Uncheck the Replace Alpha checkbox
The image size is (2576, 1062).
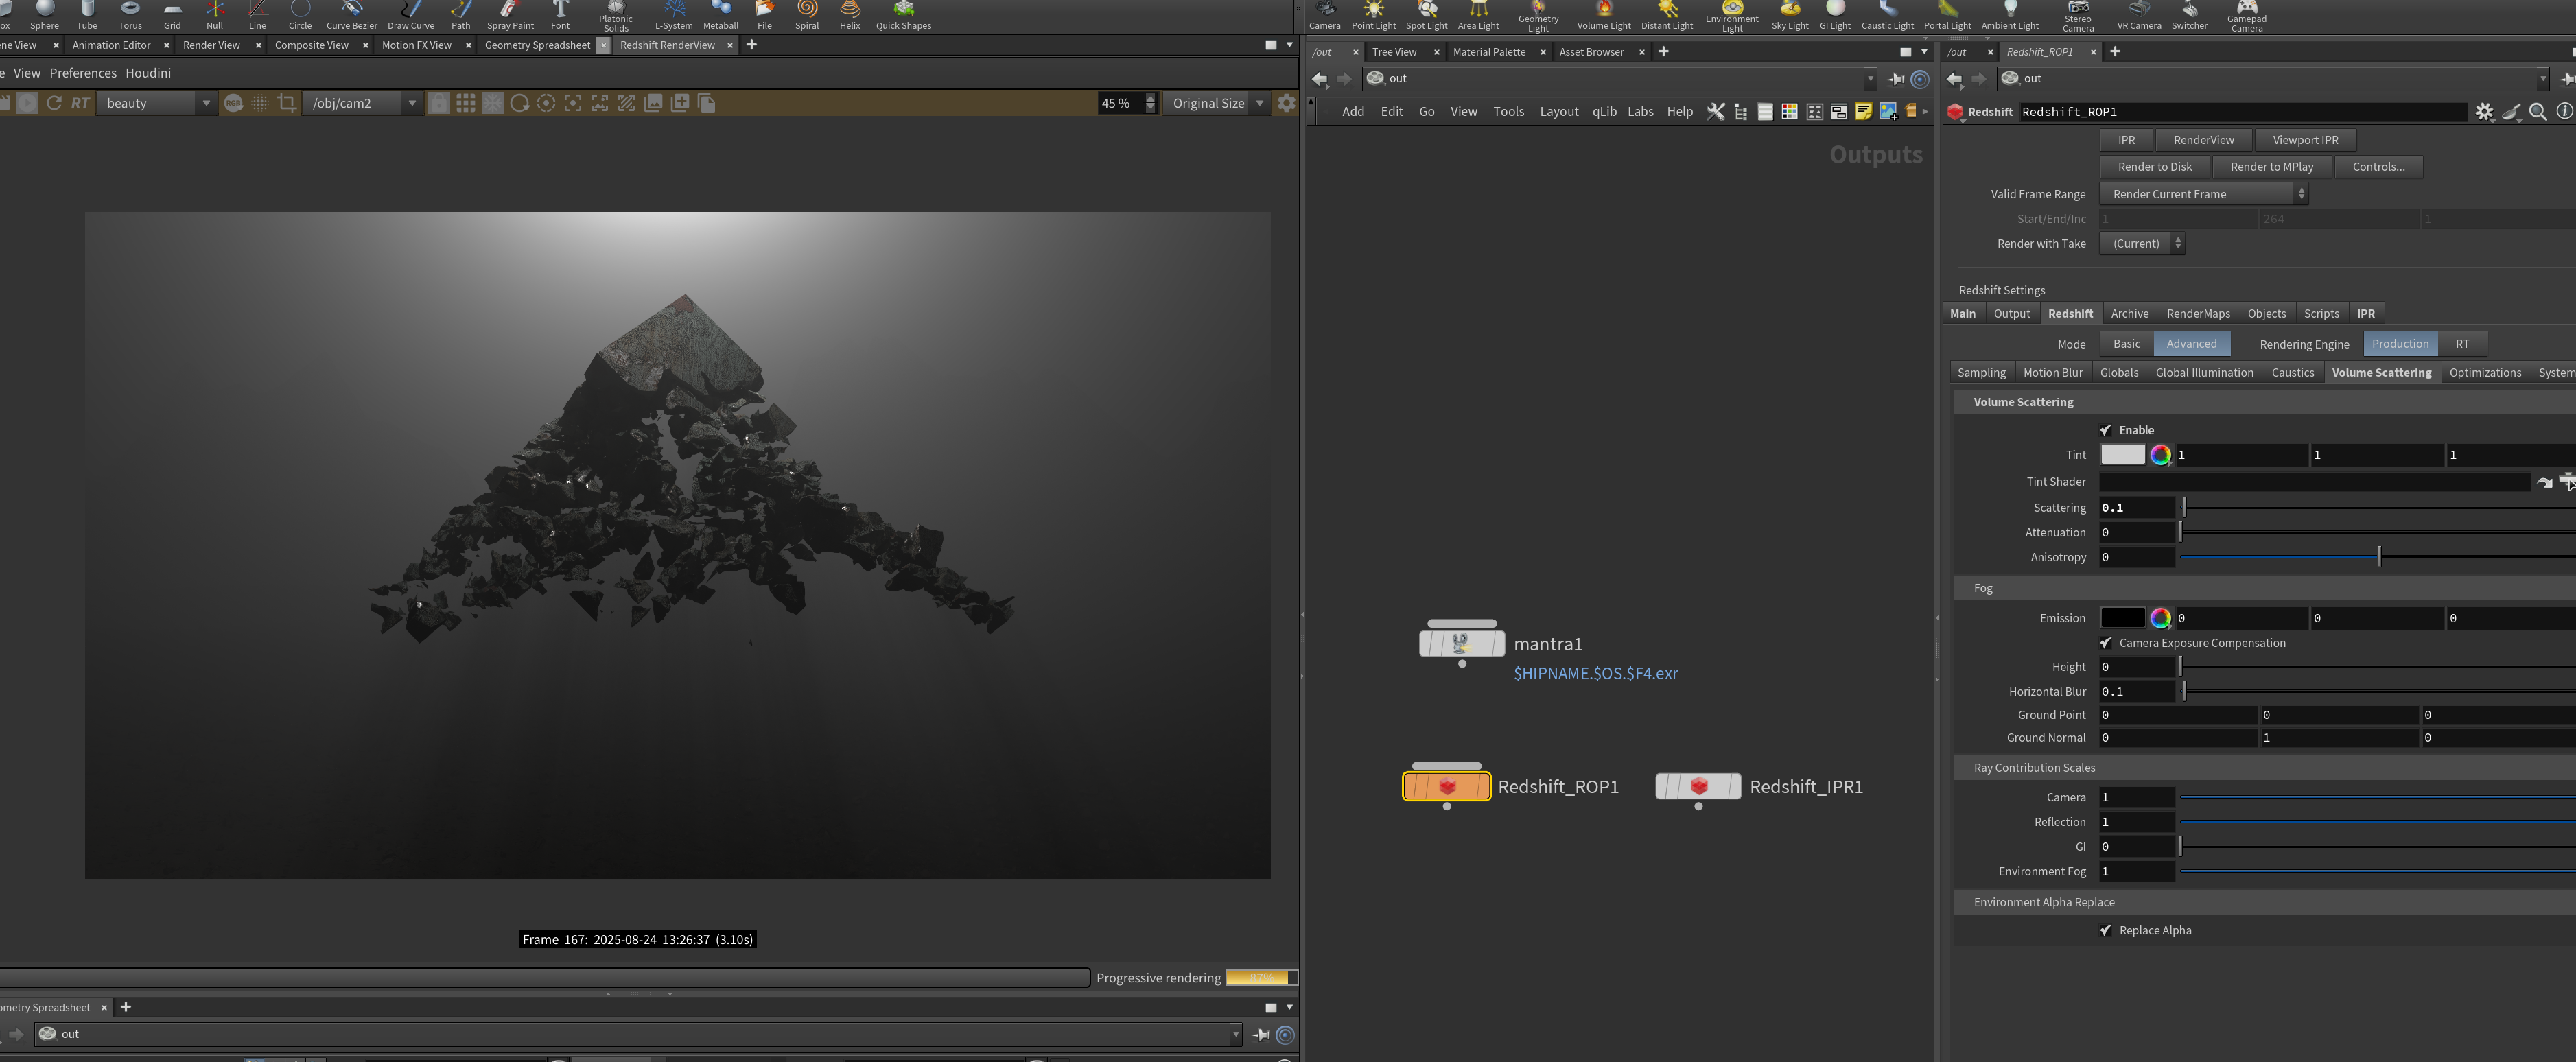pyautogui.click(x=2106, y=930)
